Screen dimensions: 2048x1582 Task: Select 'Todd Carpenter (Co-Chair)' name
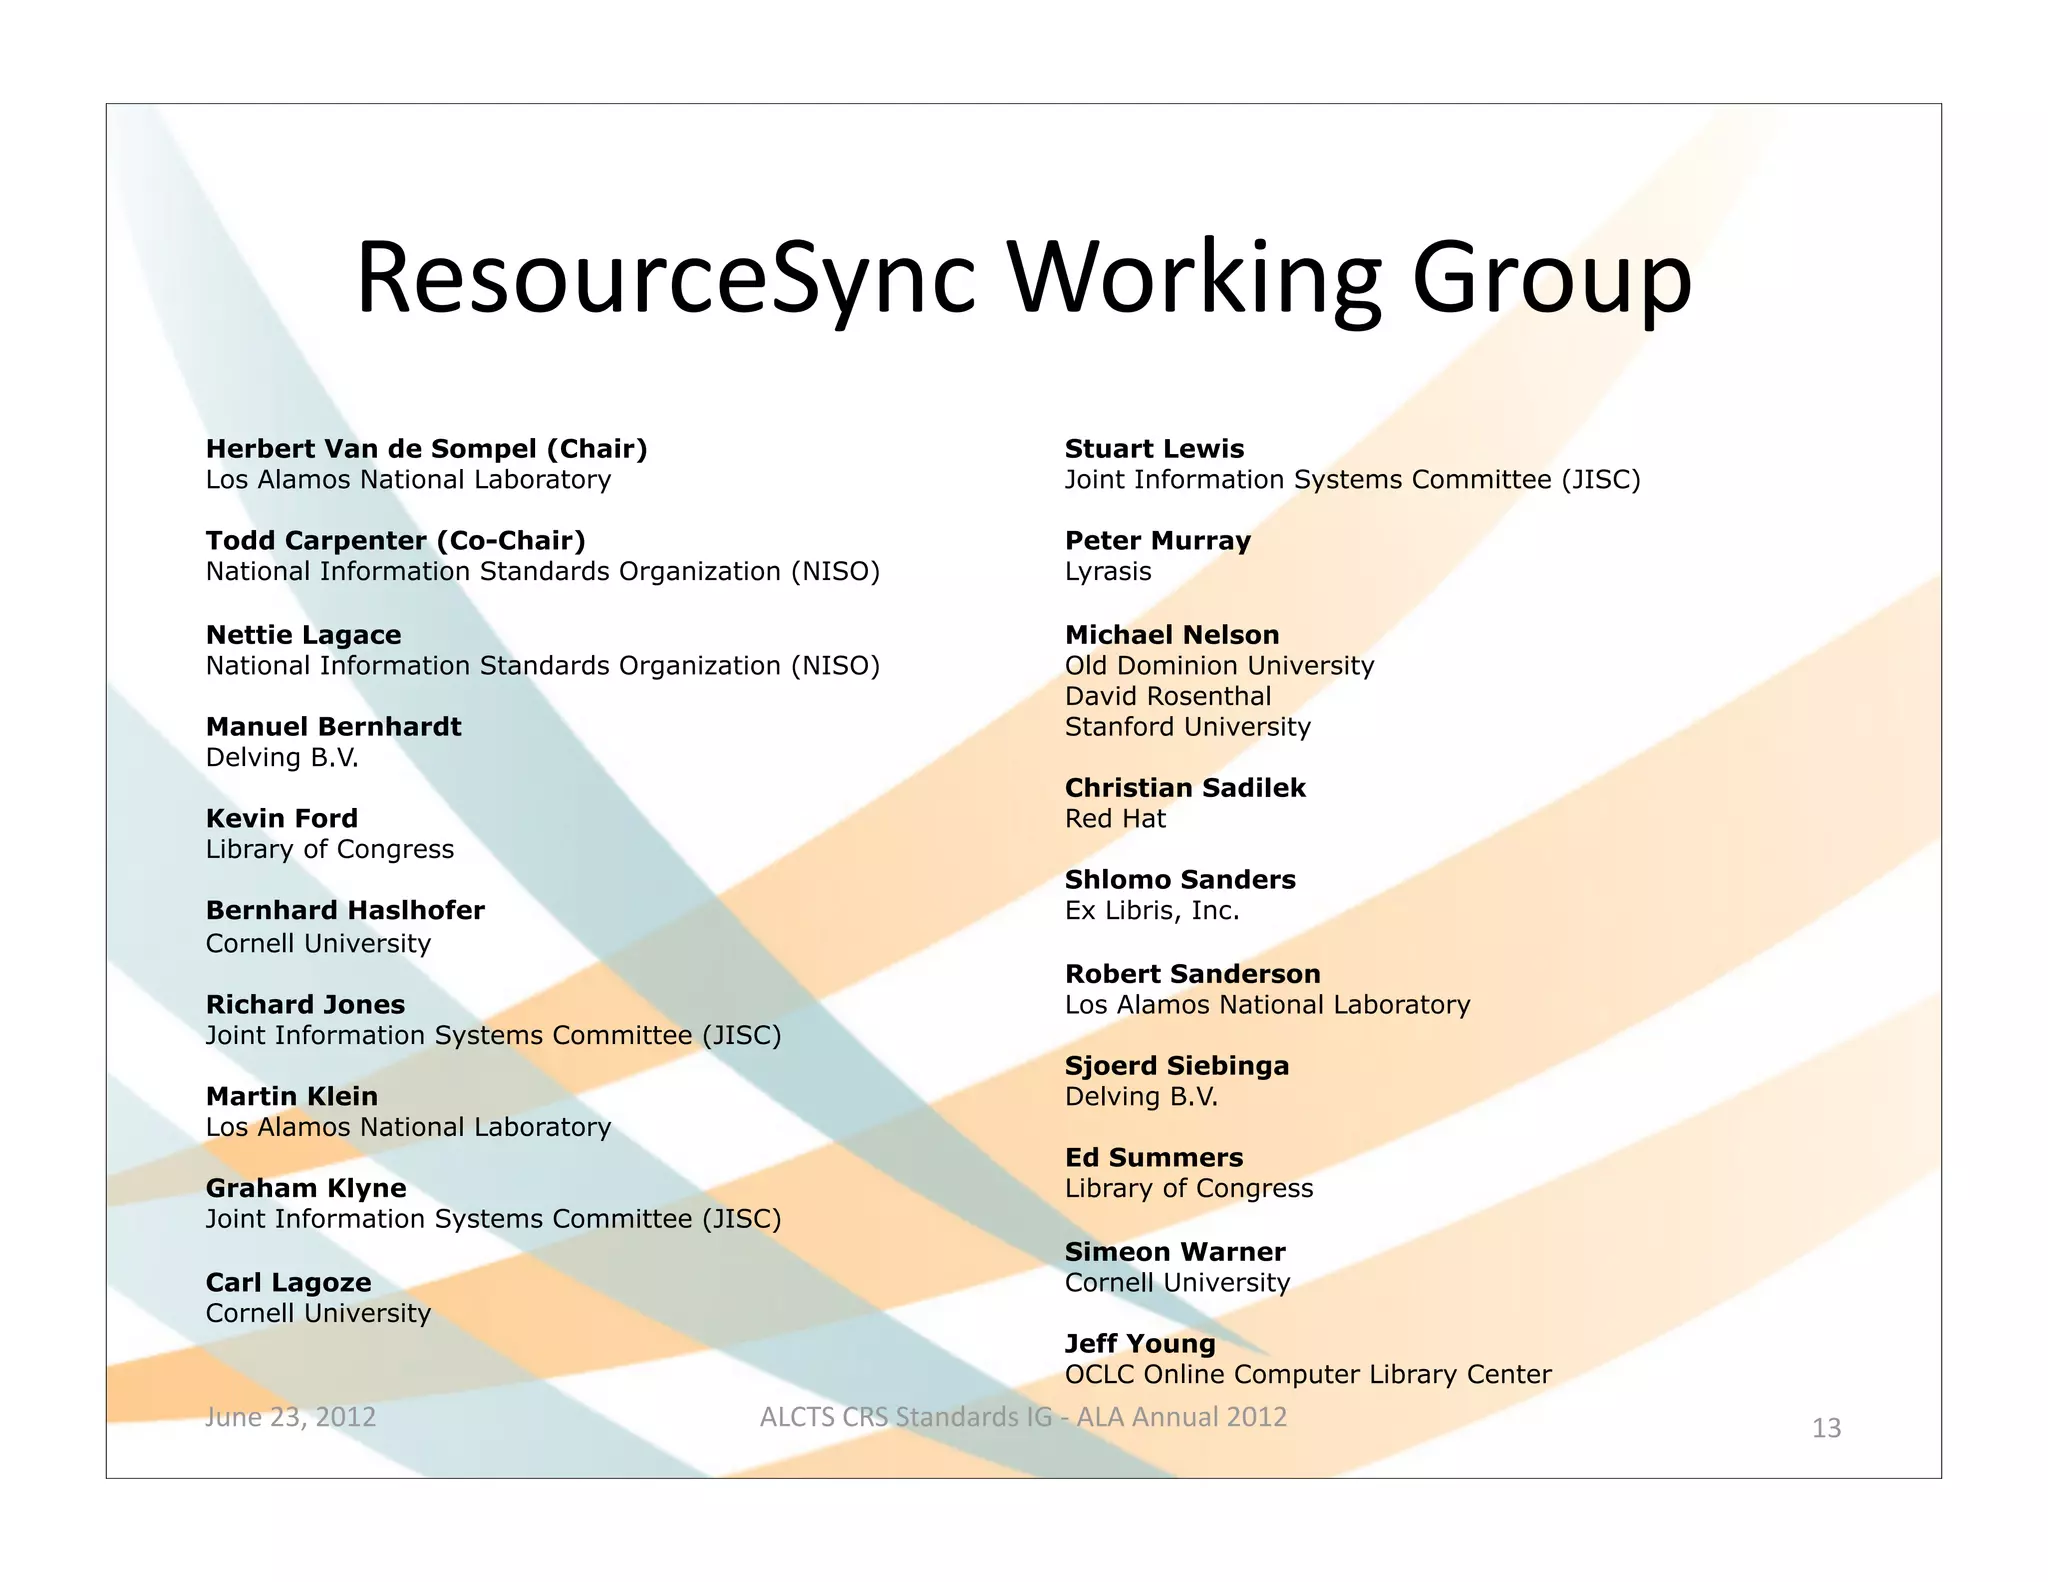click(x=396, y=541)
